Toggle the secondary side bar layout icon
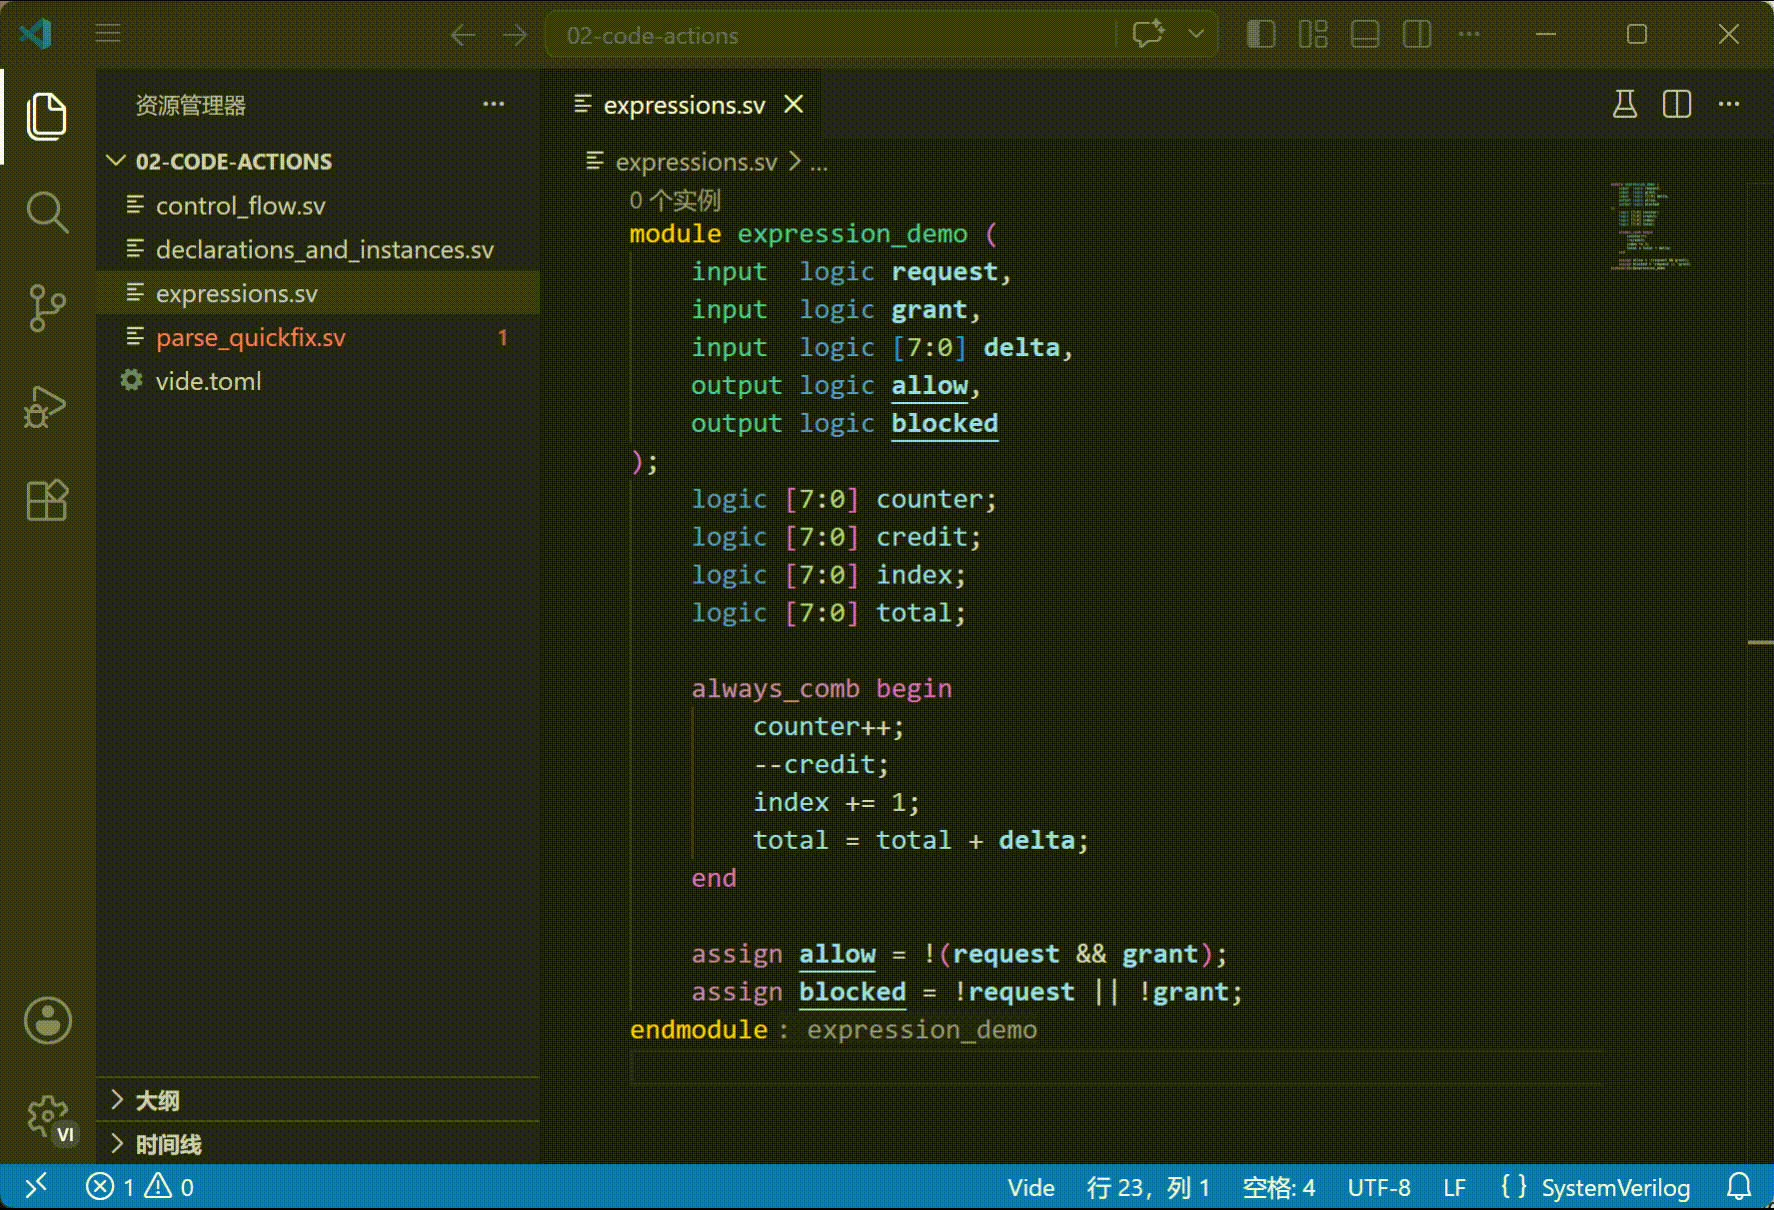The height and width of the screenshot is (1210, 1774). pos(1417,34)
